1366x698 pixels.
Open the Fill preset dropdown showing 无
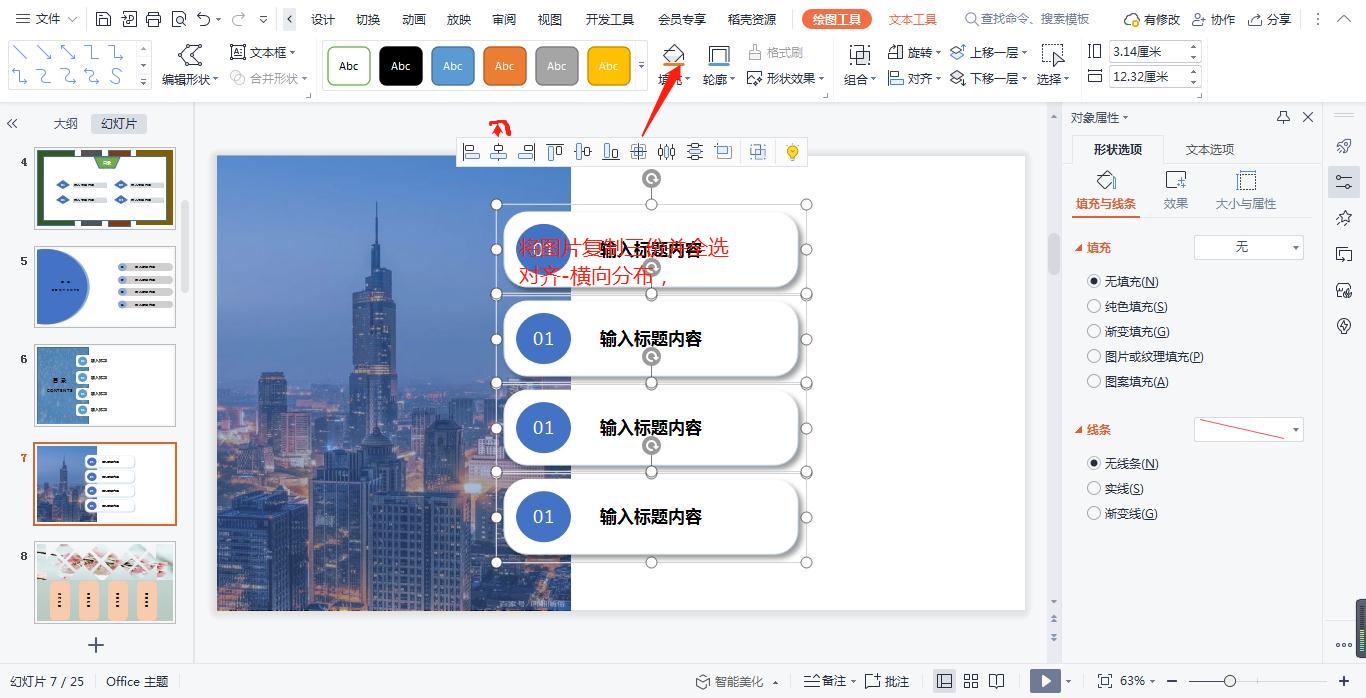1249,247
